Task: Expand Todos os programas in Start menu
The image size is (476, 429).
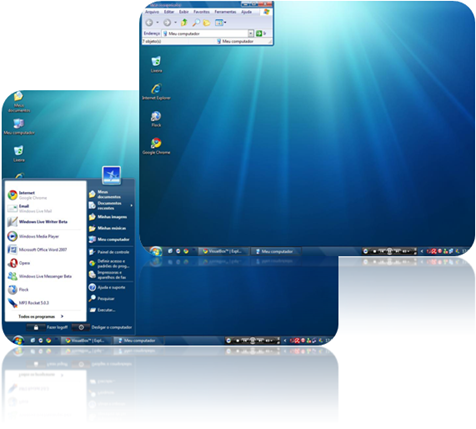Action: (x=41, y=317)
